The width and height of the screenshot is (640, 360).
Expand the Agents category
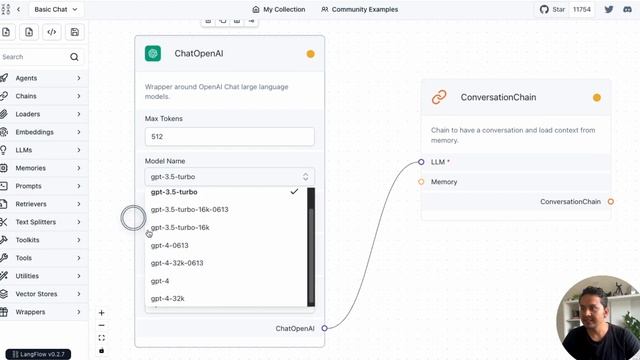(x=44, y=78)
